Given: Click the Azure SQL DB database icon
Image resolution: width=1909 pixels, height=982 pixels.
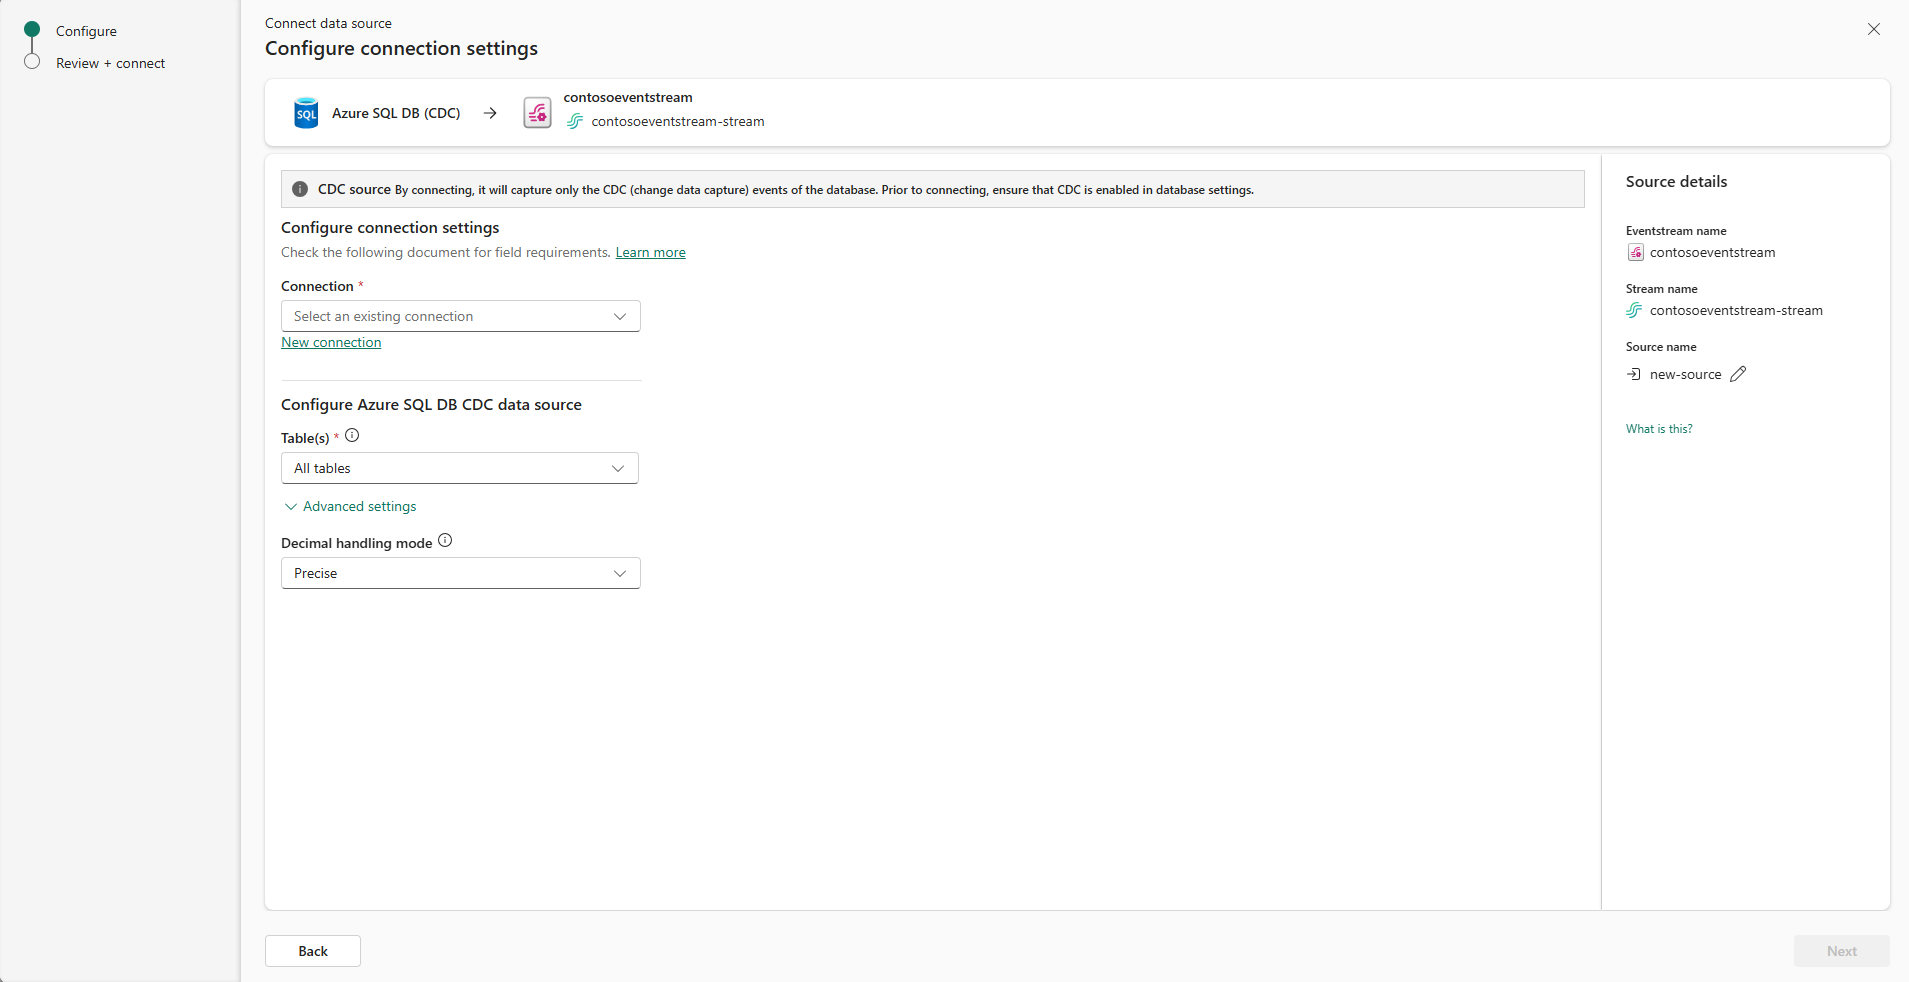Looking at the screenshot, I should [306, 113].
